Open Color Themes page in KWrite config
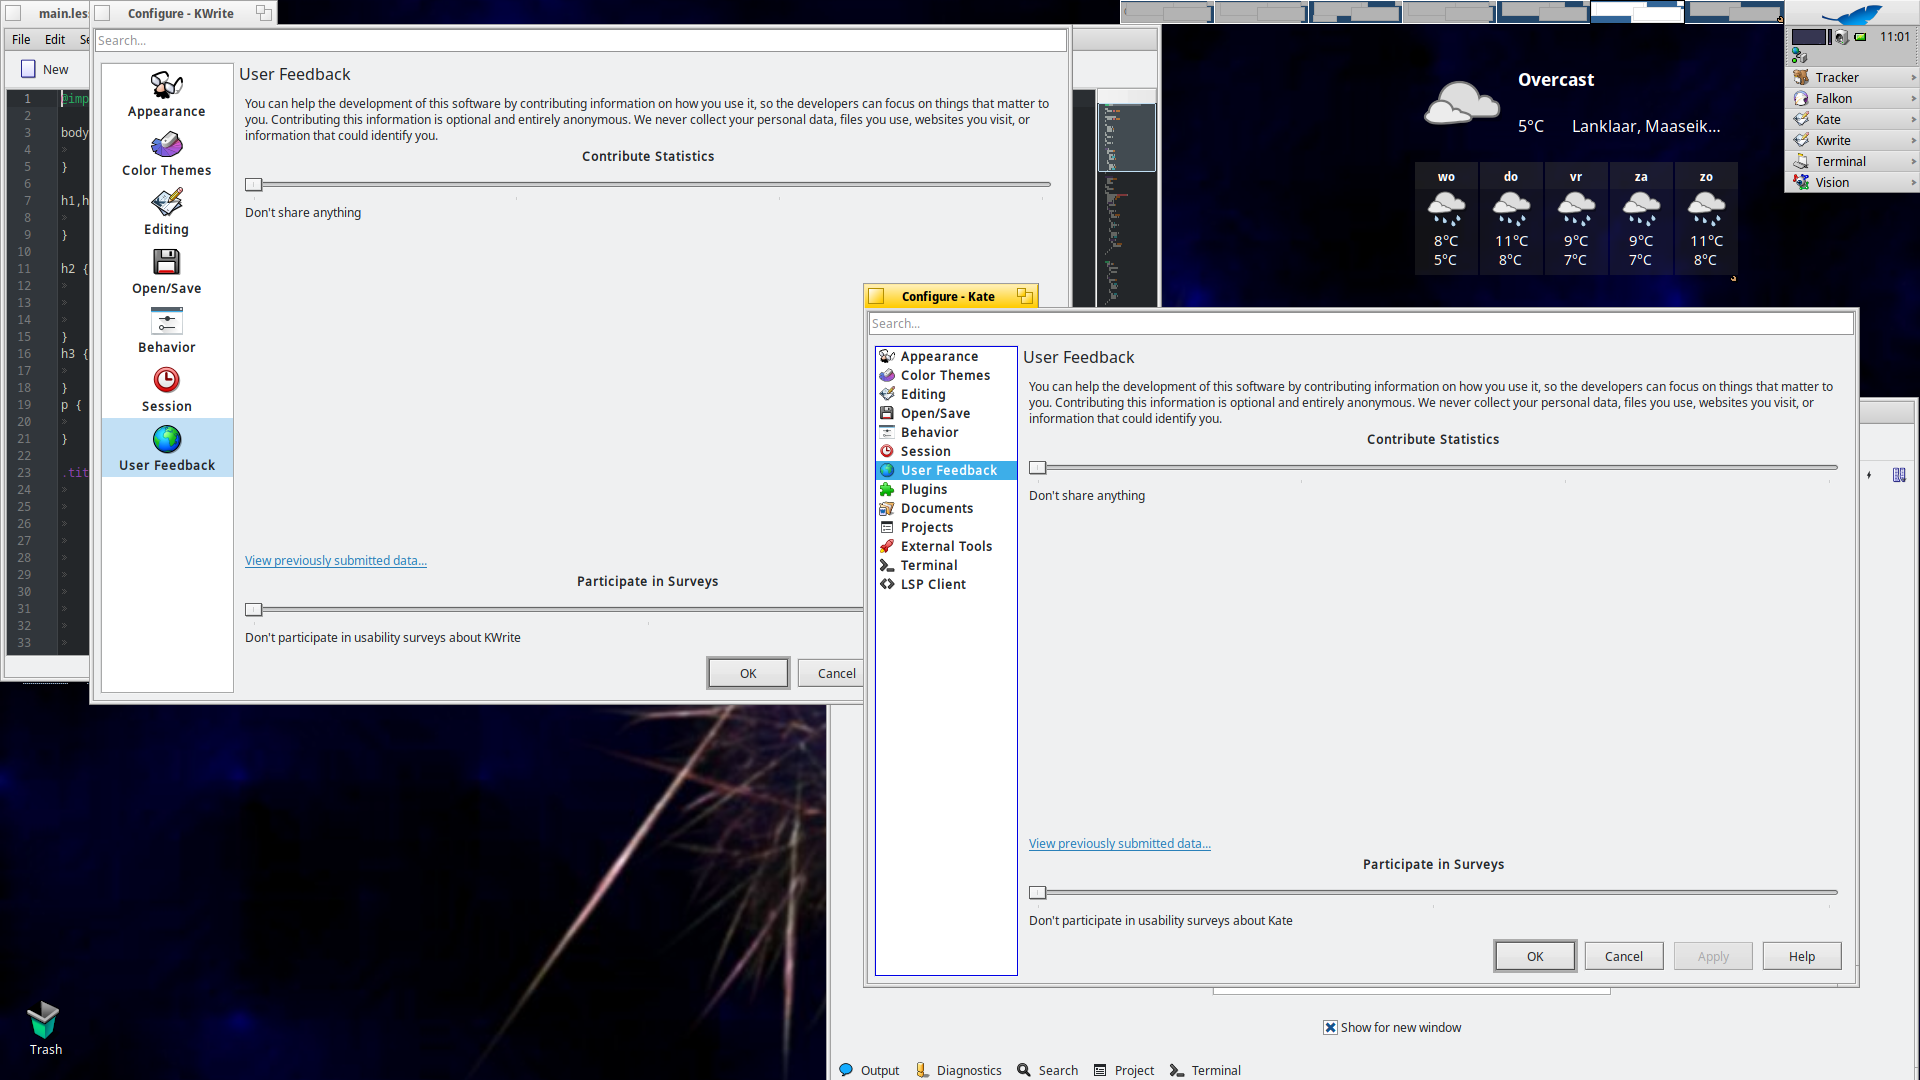 [167, 154]
